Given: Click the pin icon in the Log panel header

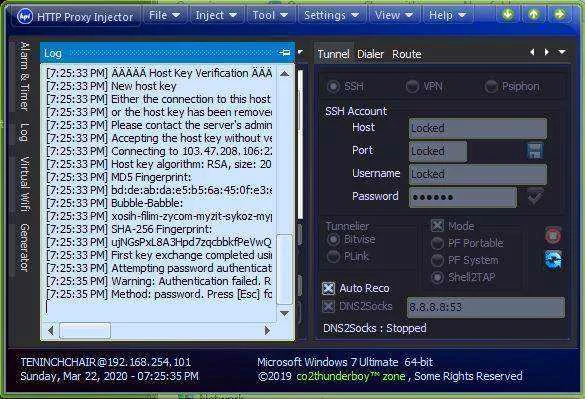Looking at the screenshot, I should click(x=285, y=53).
